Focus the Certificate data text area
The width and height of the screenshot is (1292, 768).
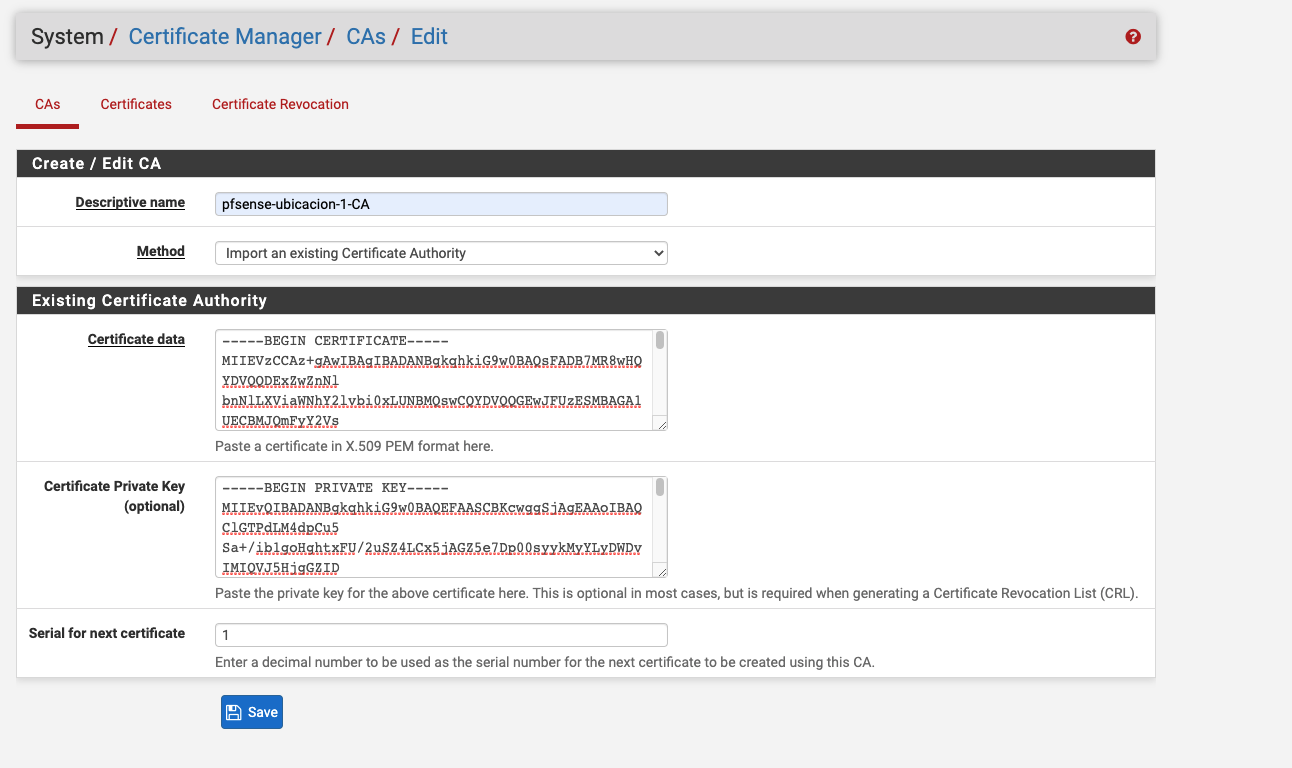441,380
